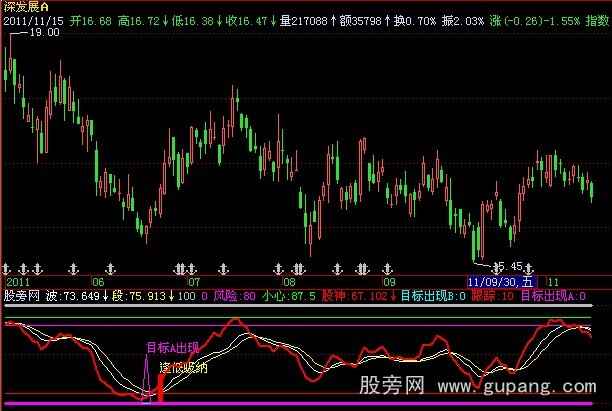
Task: Click the stock name 深发展A
Action: [26, 7]
